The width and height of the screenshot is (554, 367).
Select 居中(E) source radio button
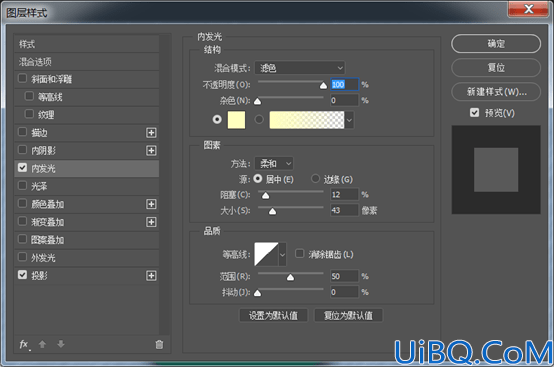click(x=258, y=179)
